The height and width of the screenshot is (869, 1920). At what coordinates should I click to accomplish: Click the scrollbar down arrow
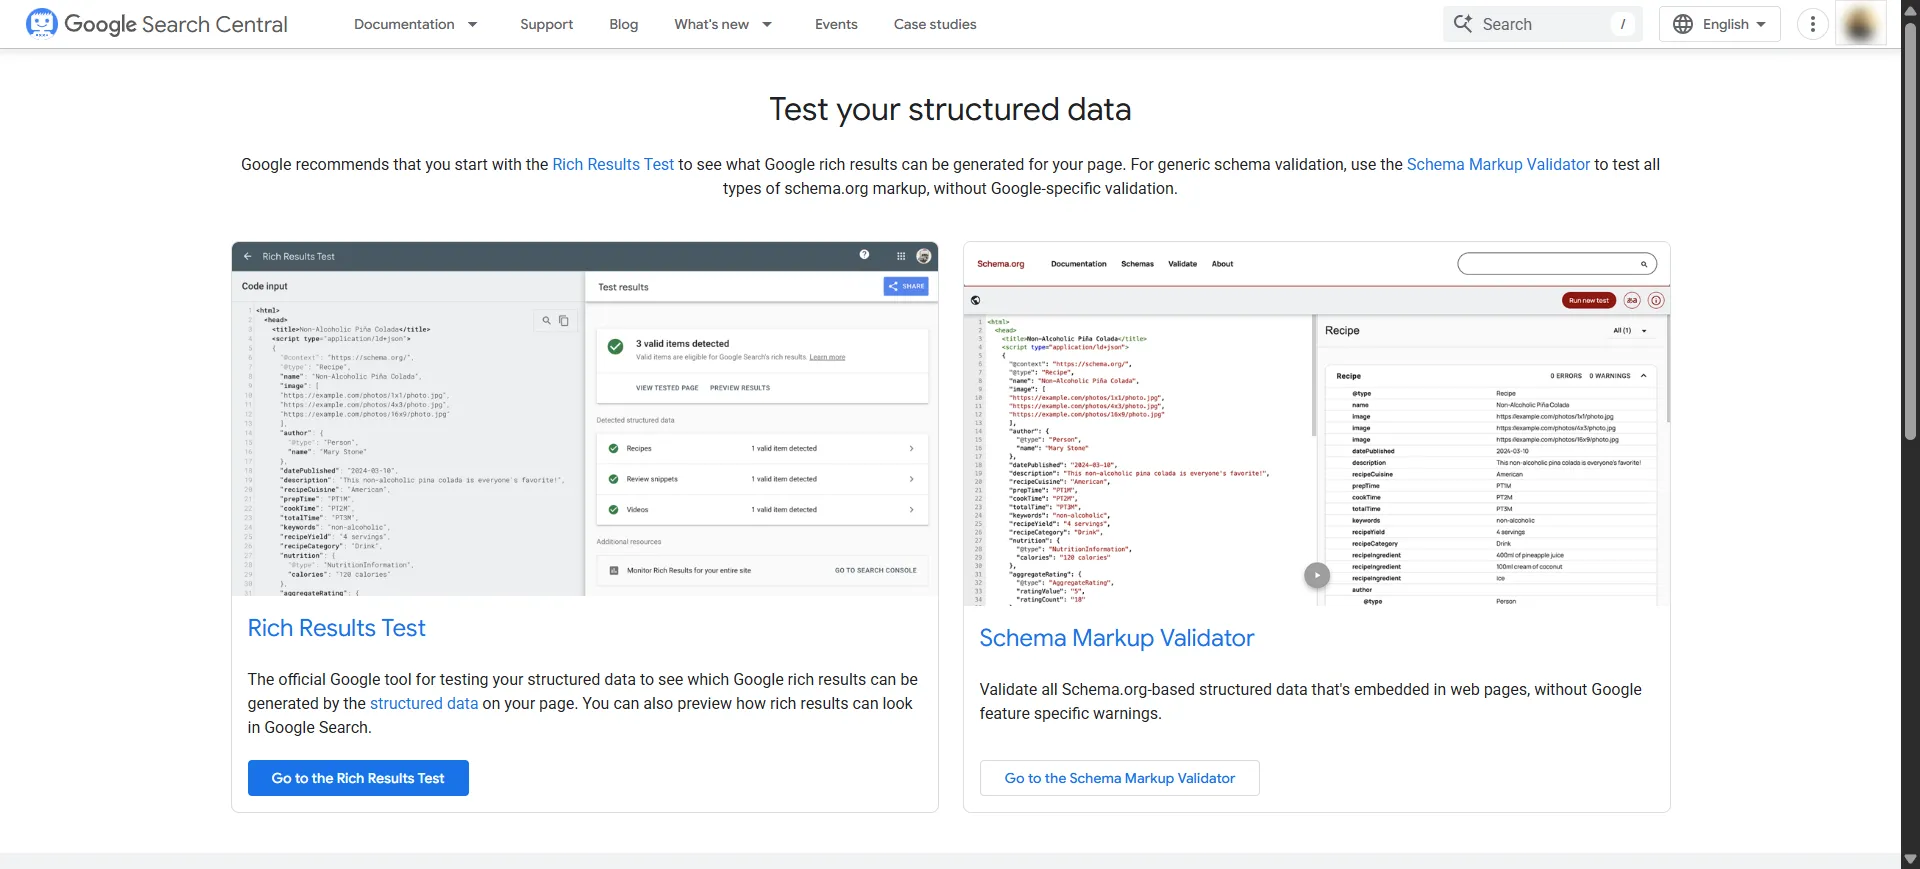[x=1910, y=859]
